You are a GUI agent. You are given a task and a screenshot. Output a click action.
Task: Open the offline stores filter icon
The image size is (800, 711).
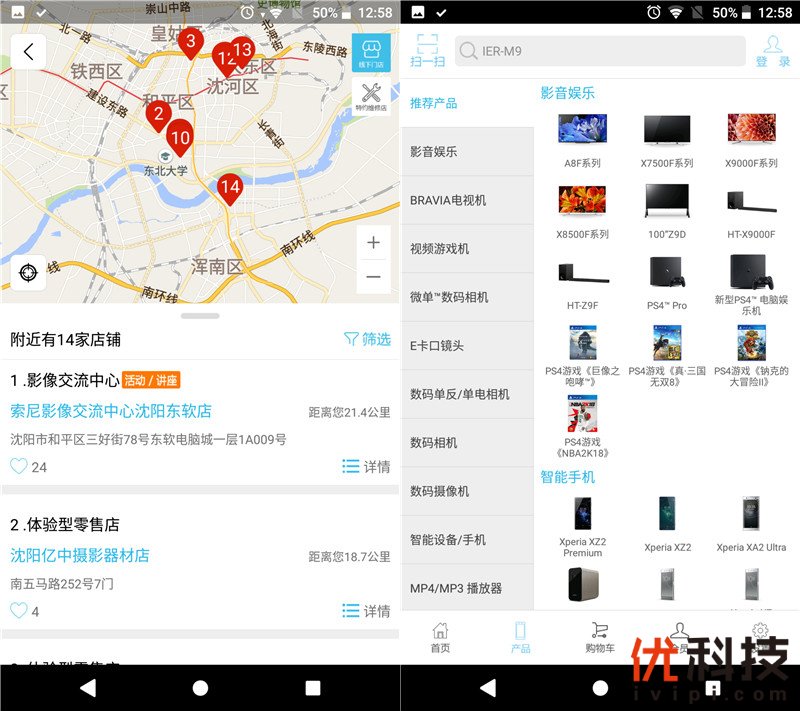click(x=371, y=53)
